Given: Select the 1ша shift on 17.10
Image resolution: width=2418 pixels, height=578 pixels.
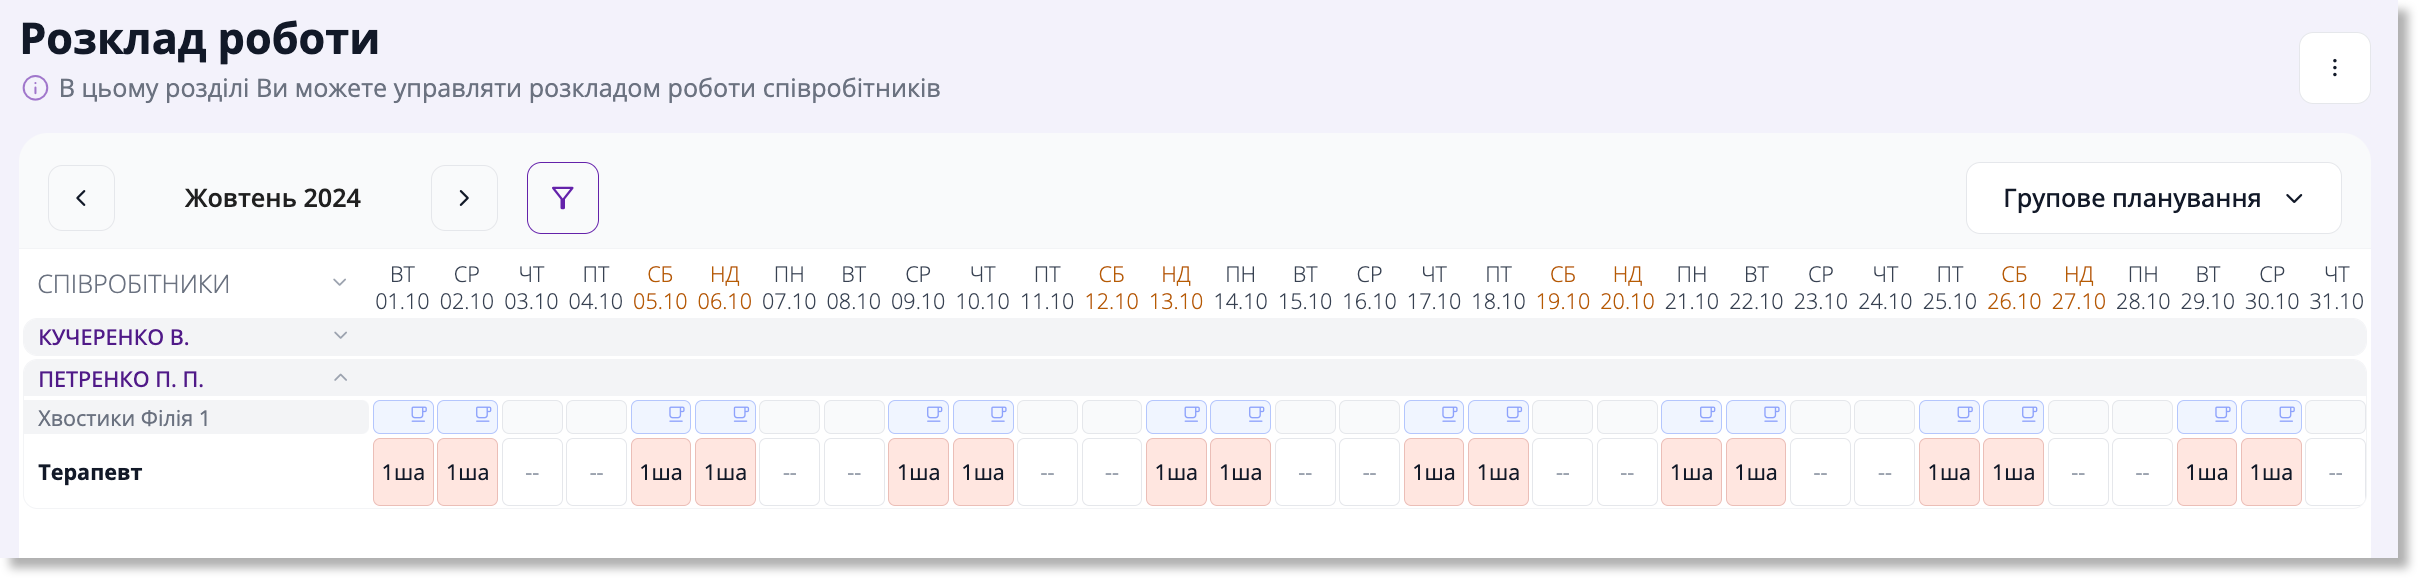Looking at the screenshot, I should [1434, 472].
